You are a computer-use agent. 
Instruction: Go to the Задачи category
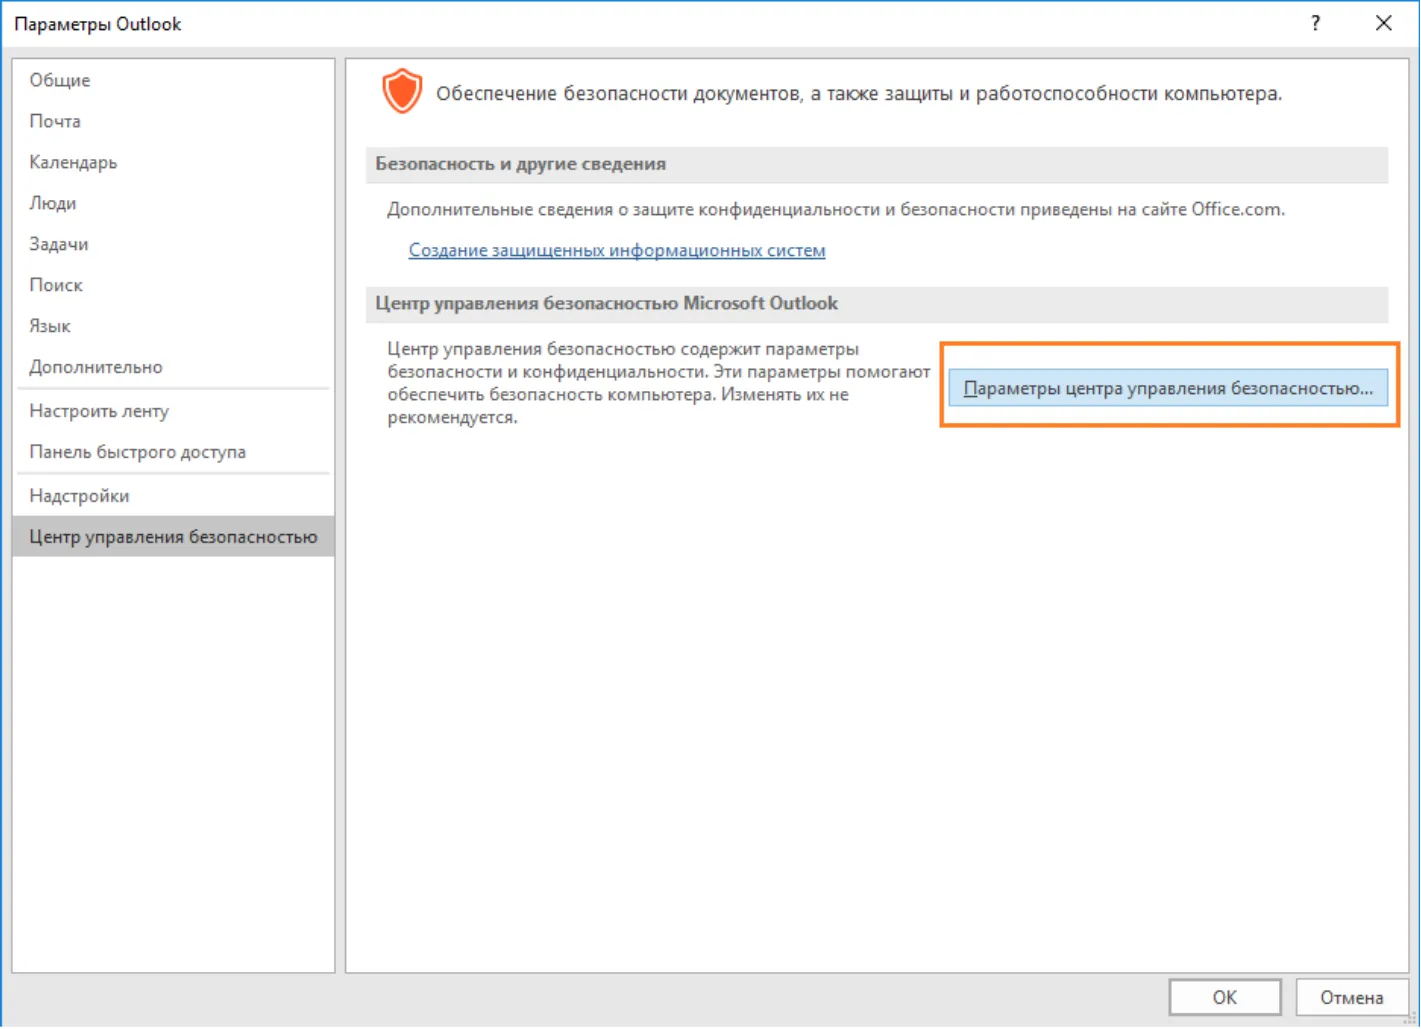pos(173,244)
